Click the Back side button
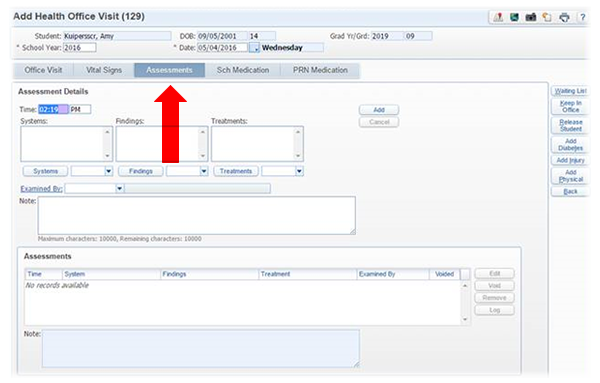The height and width of the screenshot is (383, 600). (x=570, y=192)
